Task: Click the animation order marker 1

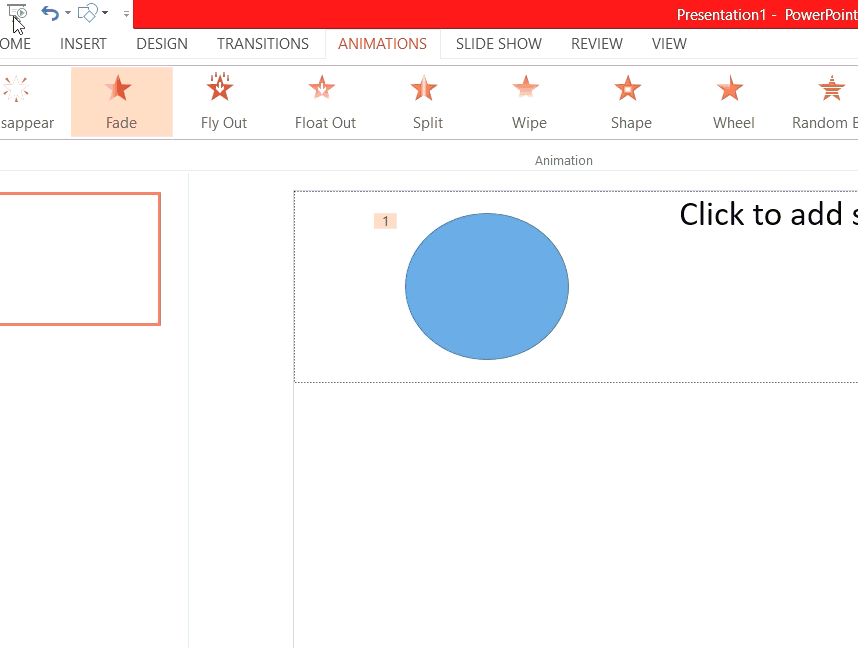Action: (385, 221)
